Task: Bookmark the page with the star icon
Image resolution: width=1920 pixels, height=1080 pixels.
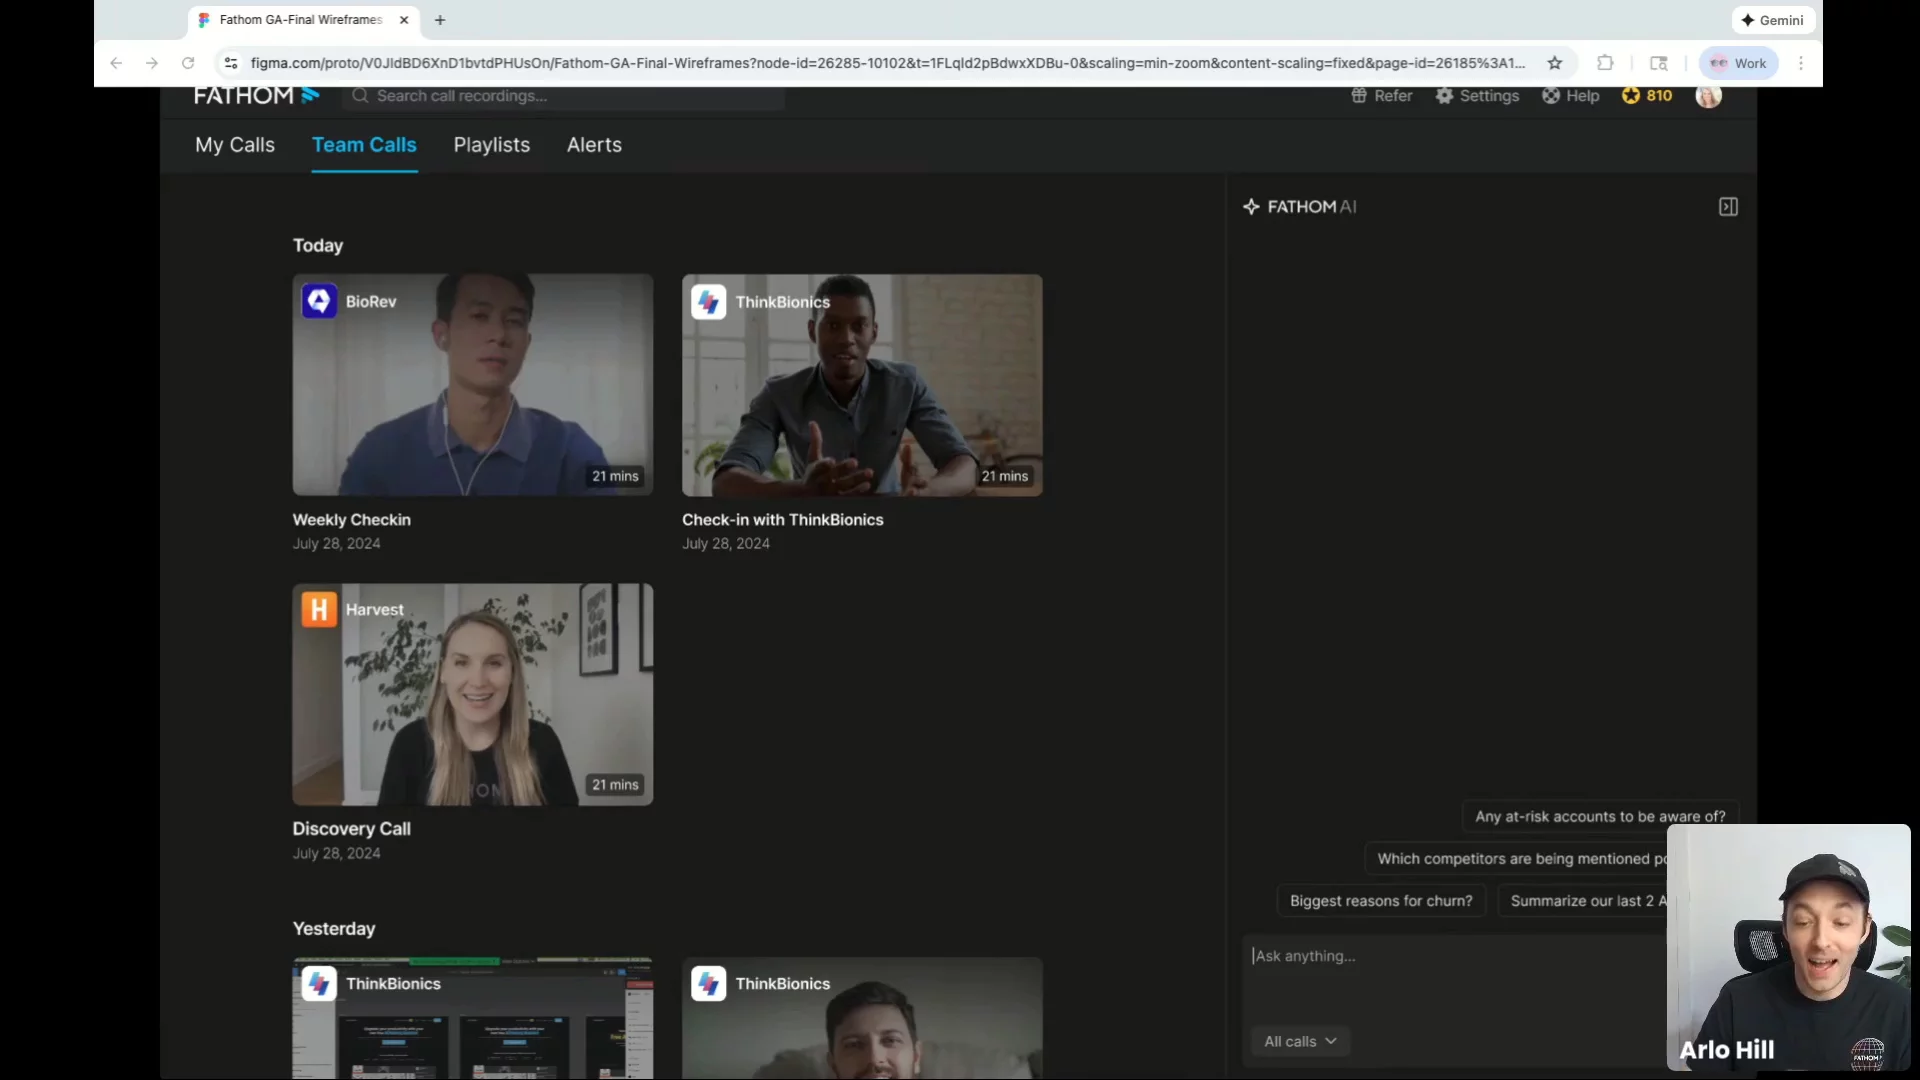Action: [x=1554, y=63]
